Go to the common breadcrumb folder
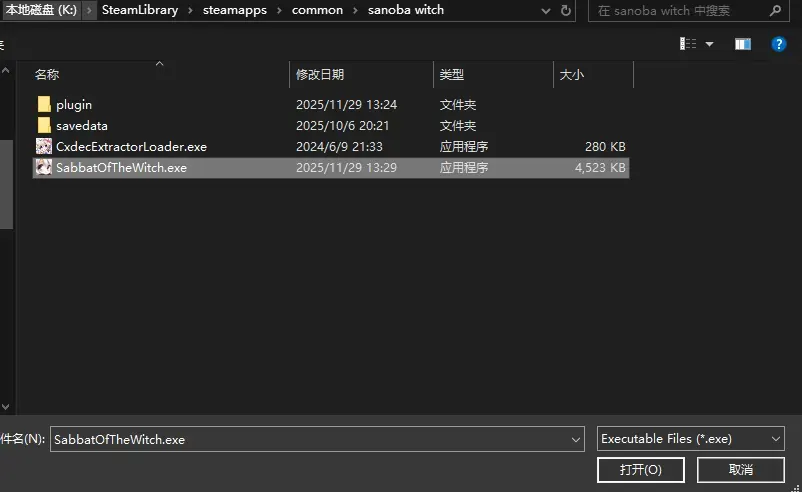 tap(317, 10)
